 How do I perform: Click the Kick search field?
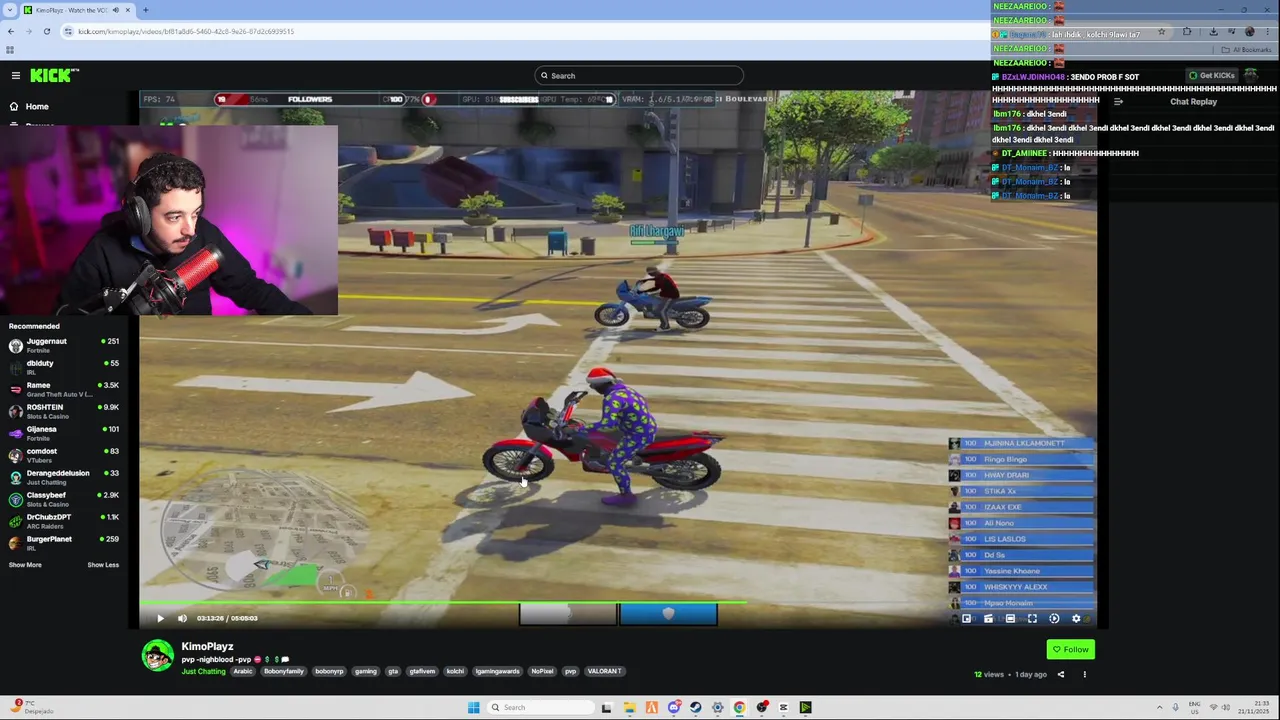click(x=639, y=76)
